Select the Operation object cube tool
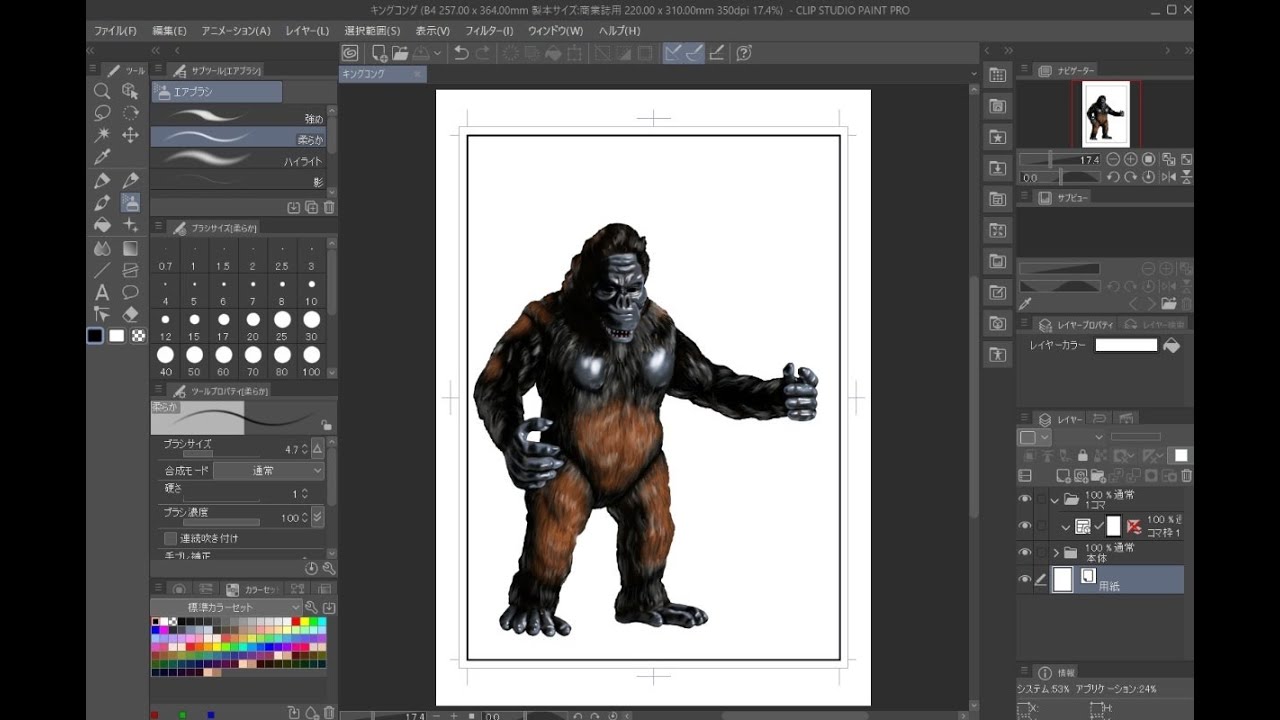1280x720 pixels. pyautogui.click(x=130, y=91)
